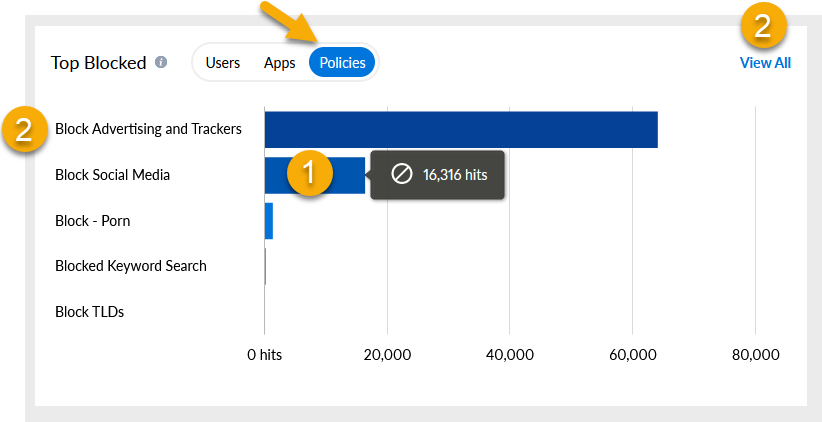822x422 pixels.
Task: Switch to the Users tab
Action: coord(223,62)
